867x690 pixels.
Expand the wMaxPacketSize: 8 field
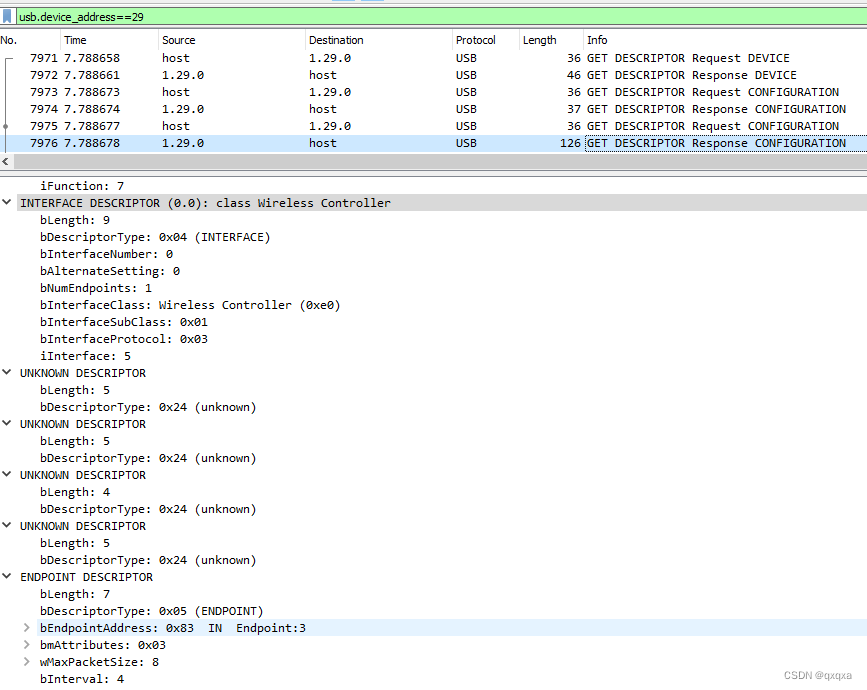27,662
